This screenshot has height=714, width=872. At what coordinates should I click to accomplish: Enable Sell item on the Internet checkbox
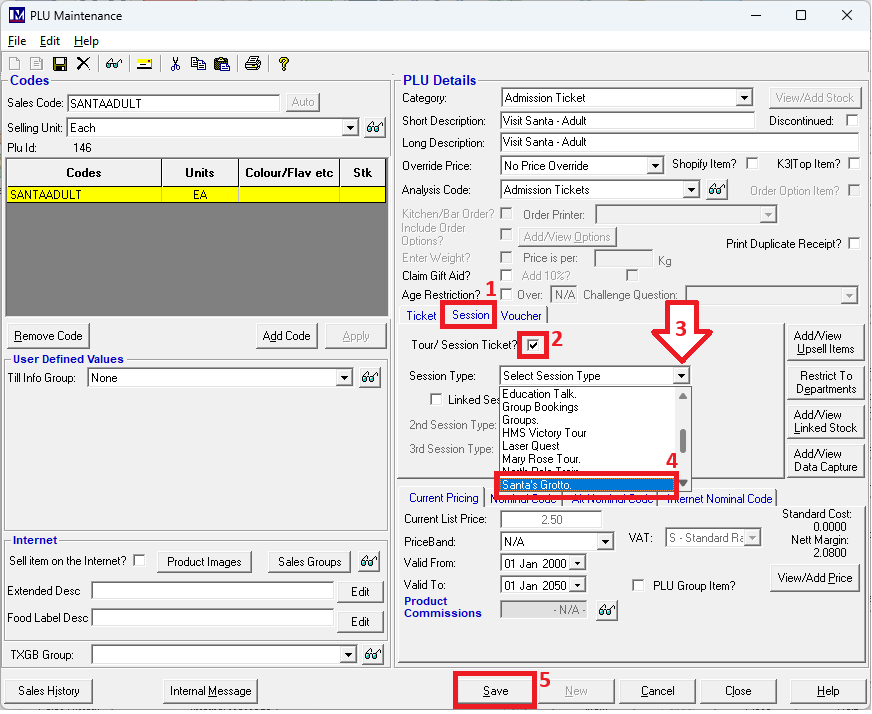click(x=139, y=560)
